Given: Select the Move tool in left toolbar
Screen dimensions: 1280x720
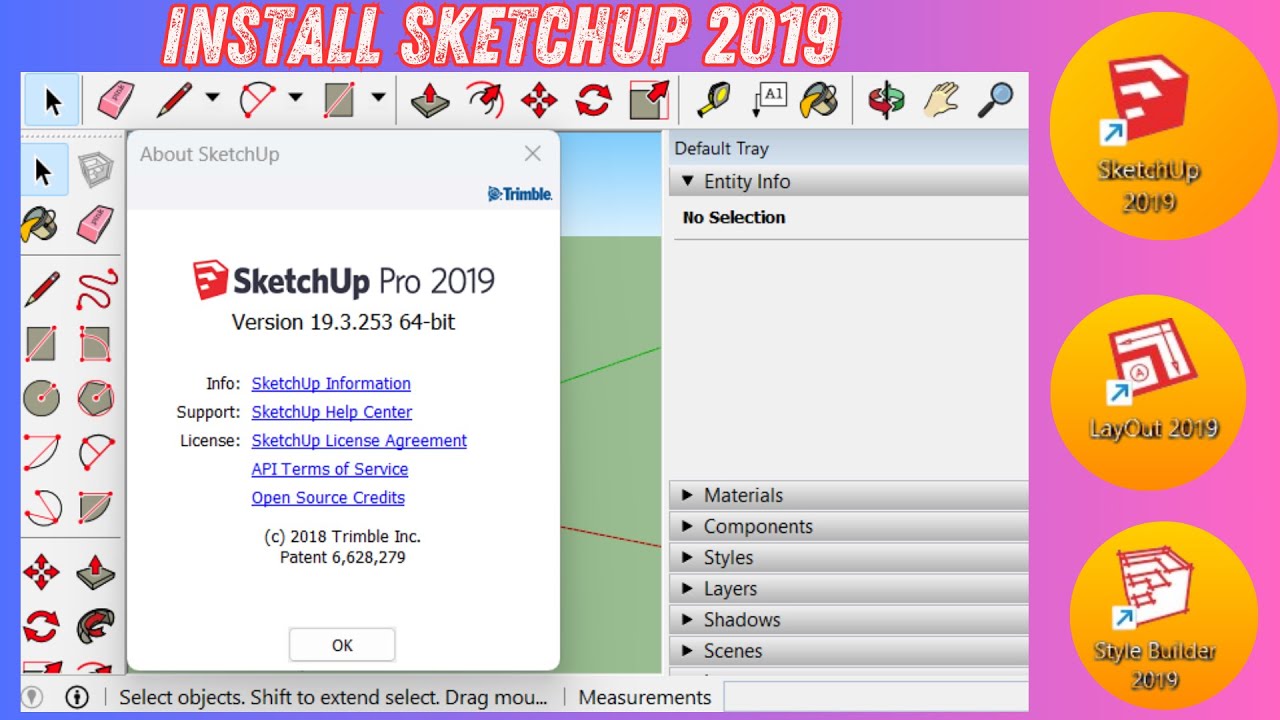Looking at the screenshot, I should coord(41,573).
